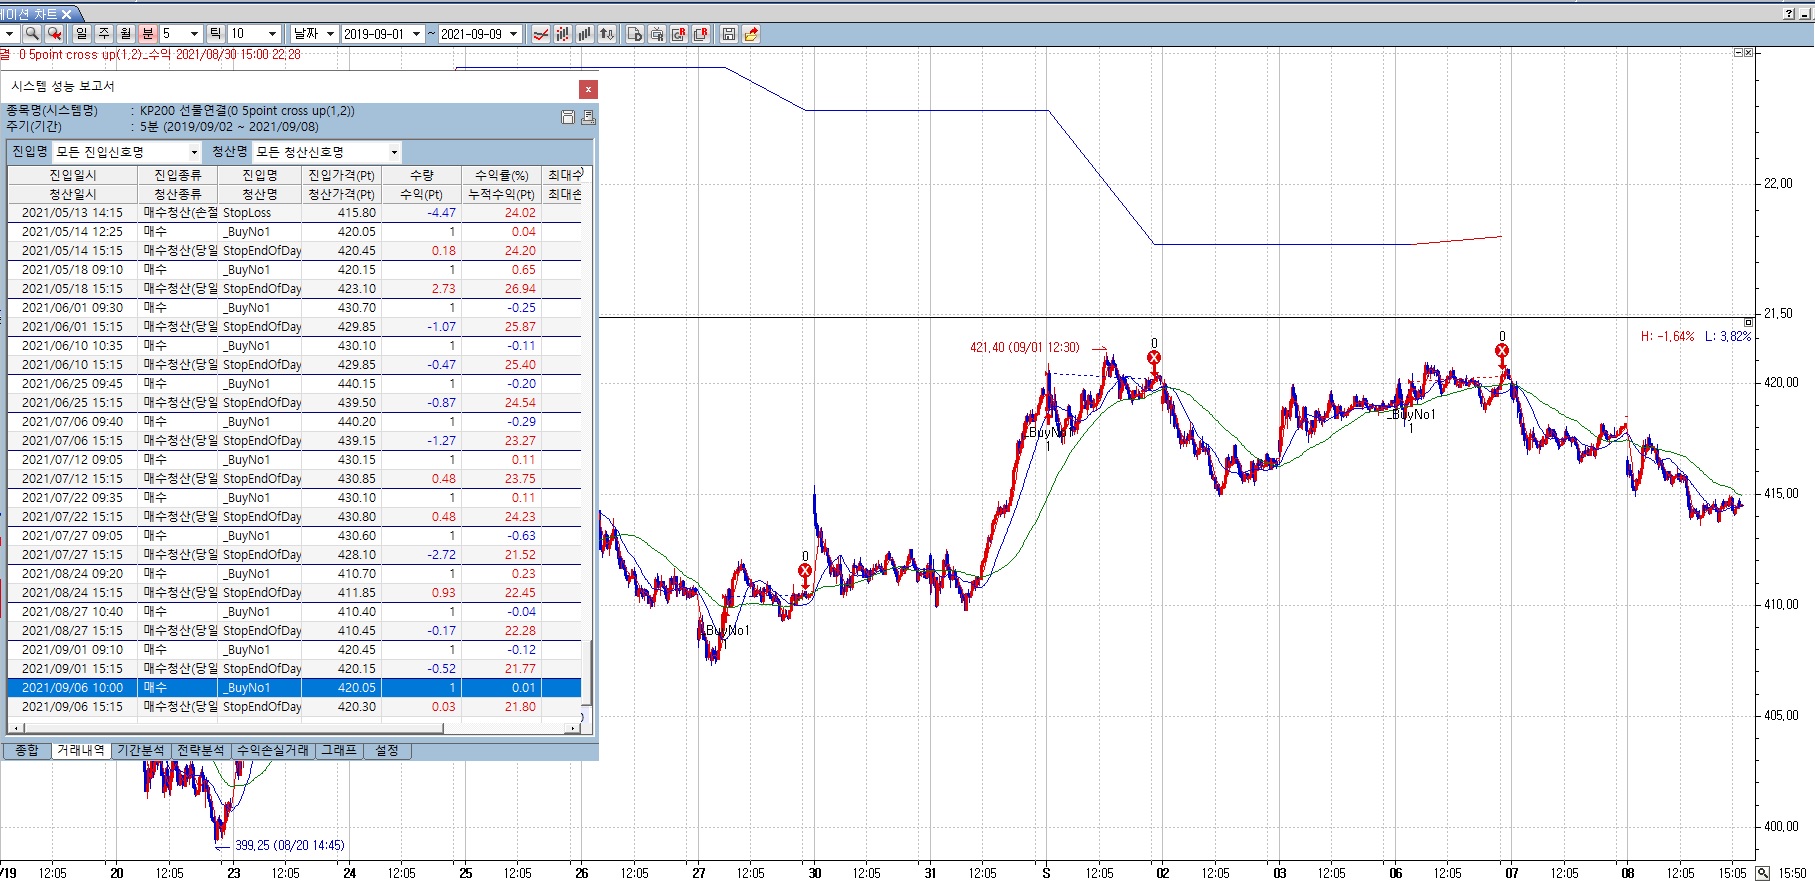This screenshot has width=1815, height=881.
Task: Toggle the 분 (minute) period button
Action: (148, 34)
